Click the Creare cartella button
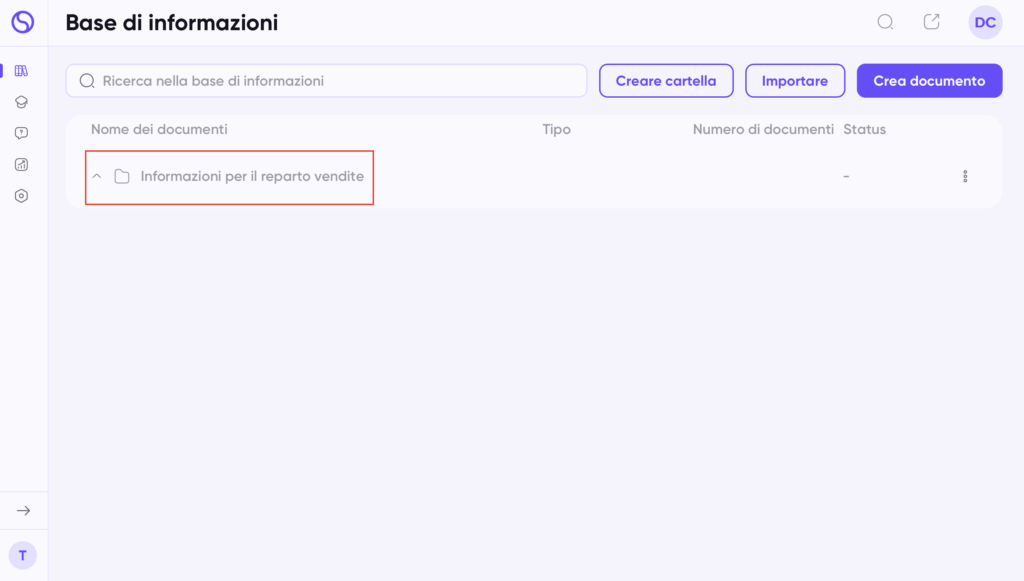Image resolution: width=1024 pixels, height=581 pixels. tap(666, 81)
